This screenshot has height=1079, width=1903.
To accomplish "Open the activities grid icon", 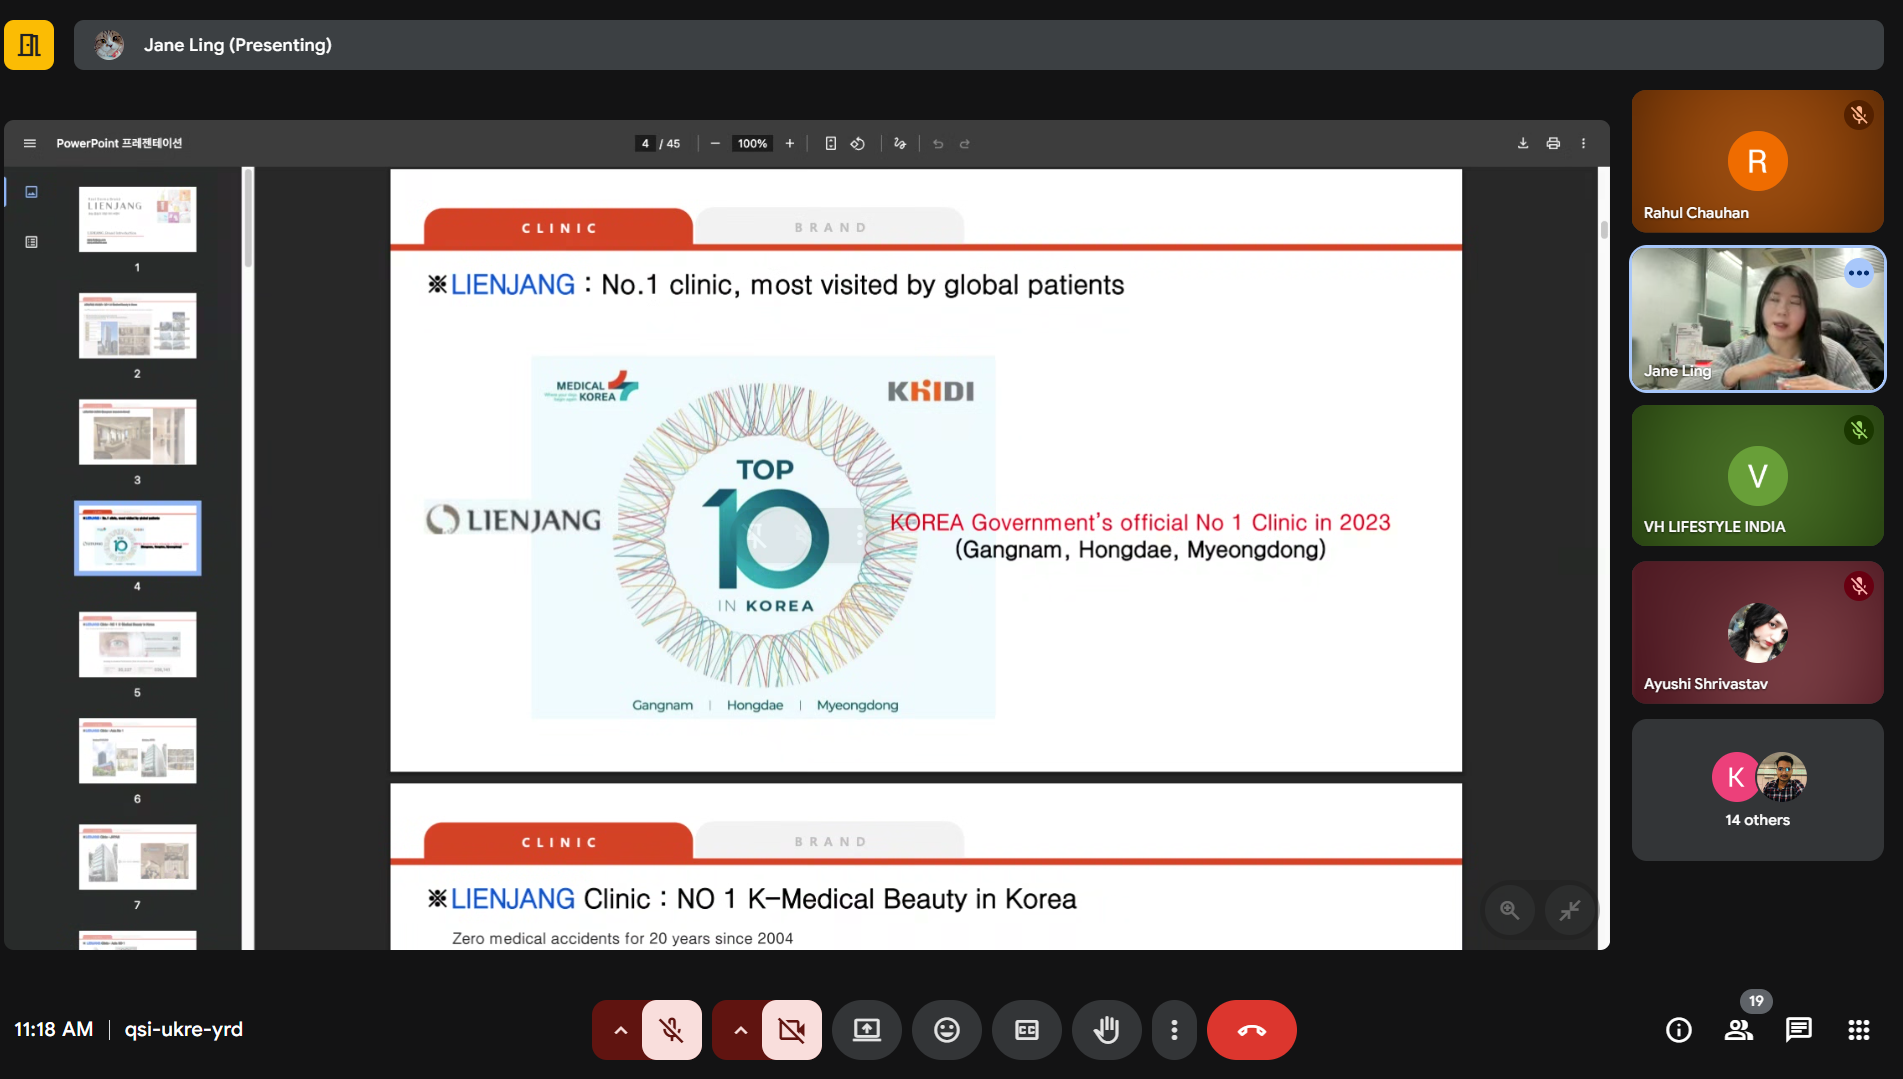I will [1858, 1029].
